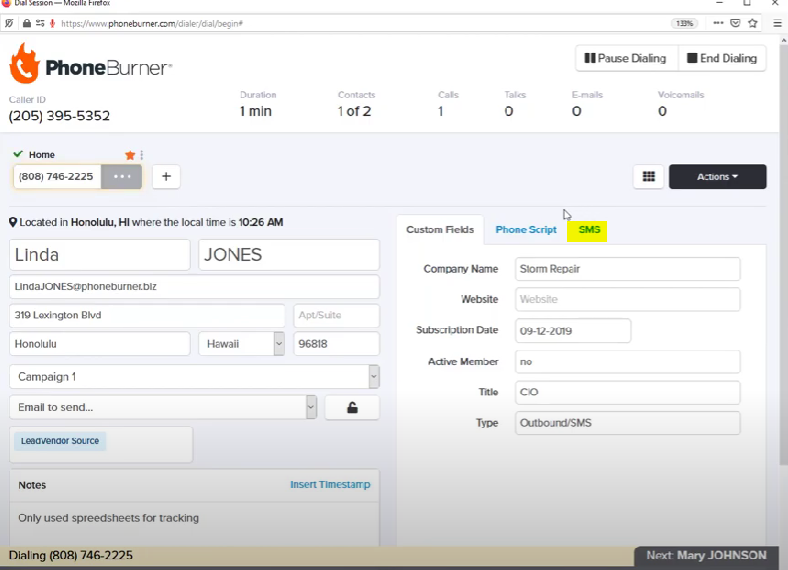This screenshot has width=788, height=570.
Task: Open the Firefox hamburger menu
Action: tap(777, 23)
